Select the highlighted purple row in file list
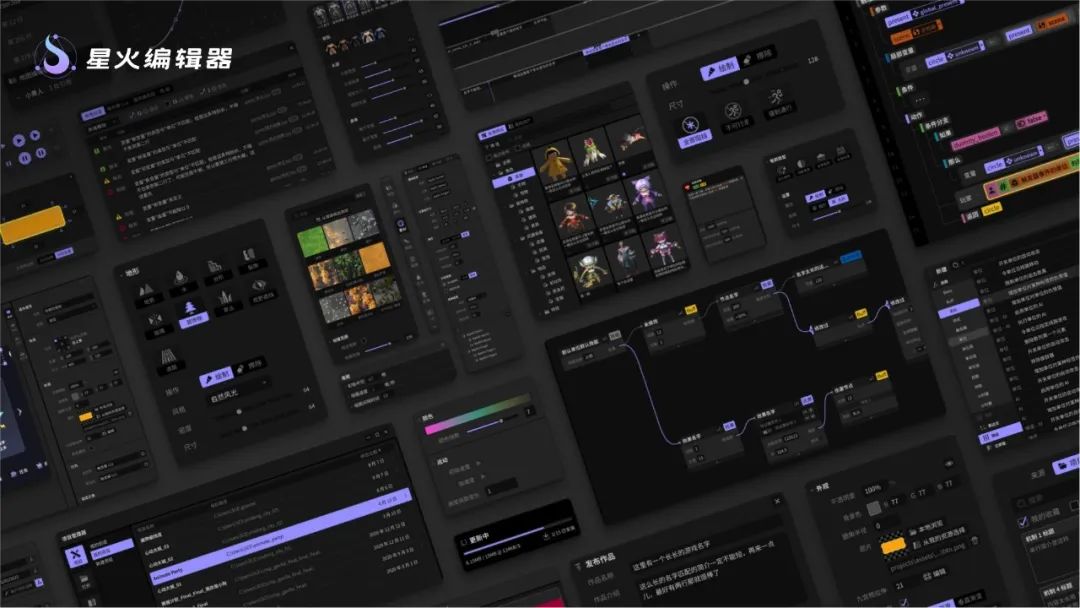Viewport: 1080px width, 608px height. 278,534
